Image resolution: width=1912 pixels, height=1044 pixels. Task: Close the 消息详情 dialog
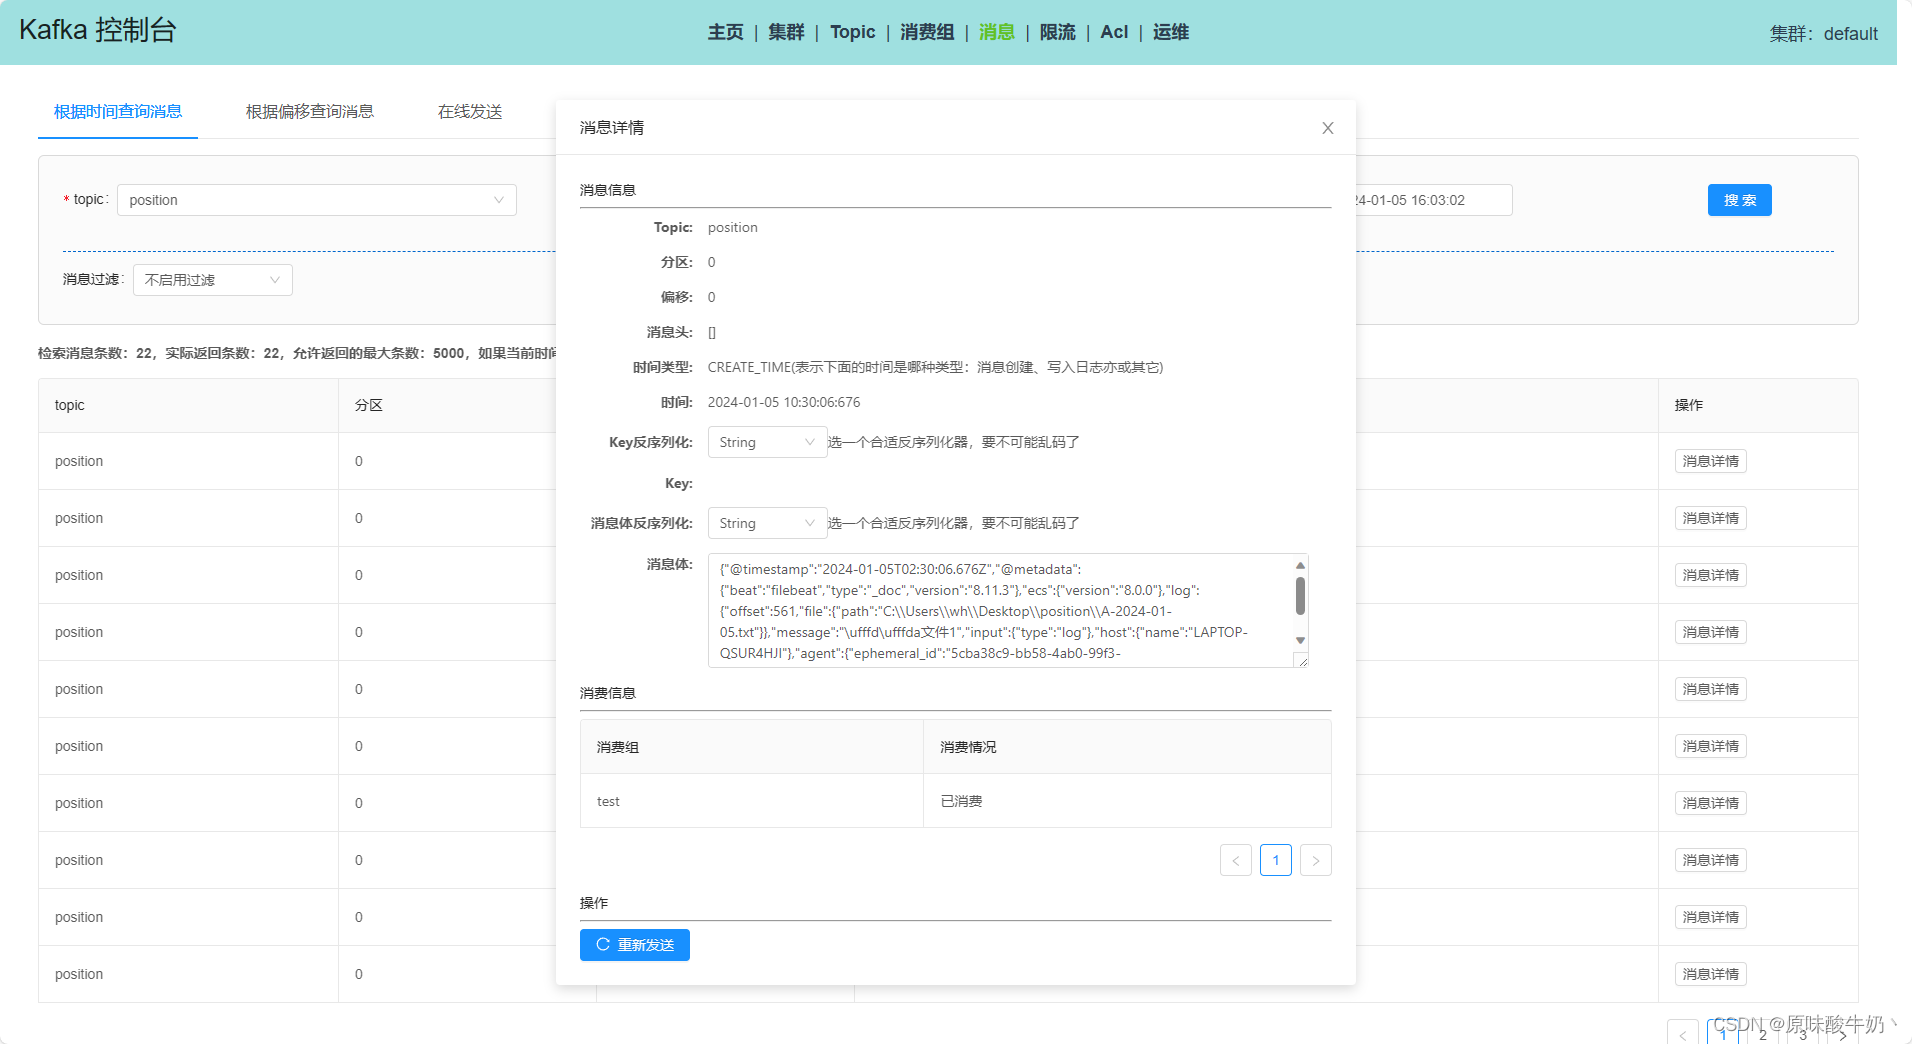point(1327,128)
